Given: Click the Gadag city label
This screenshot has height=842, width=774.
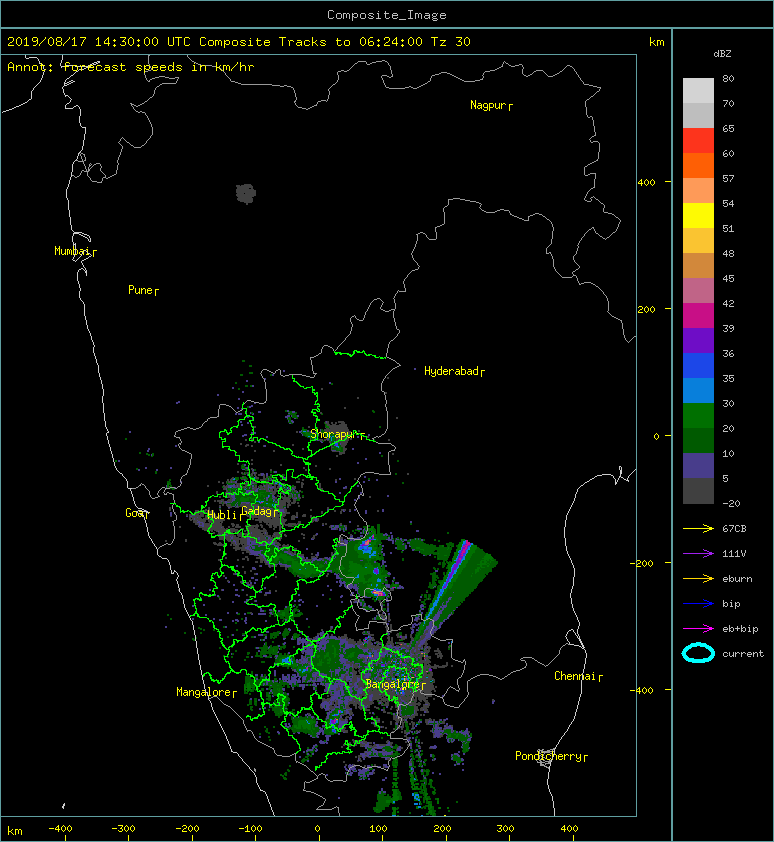Looking at the screenshot, I should (x=258, y=511).
